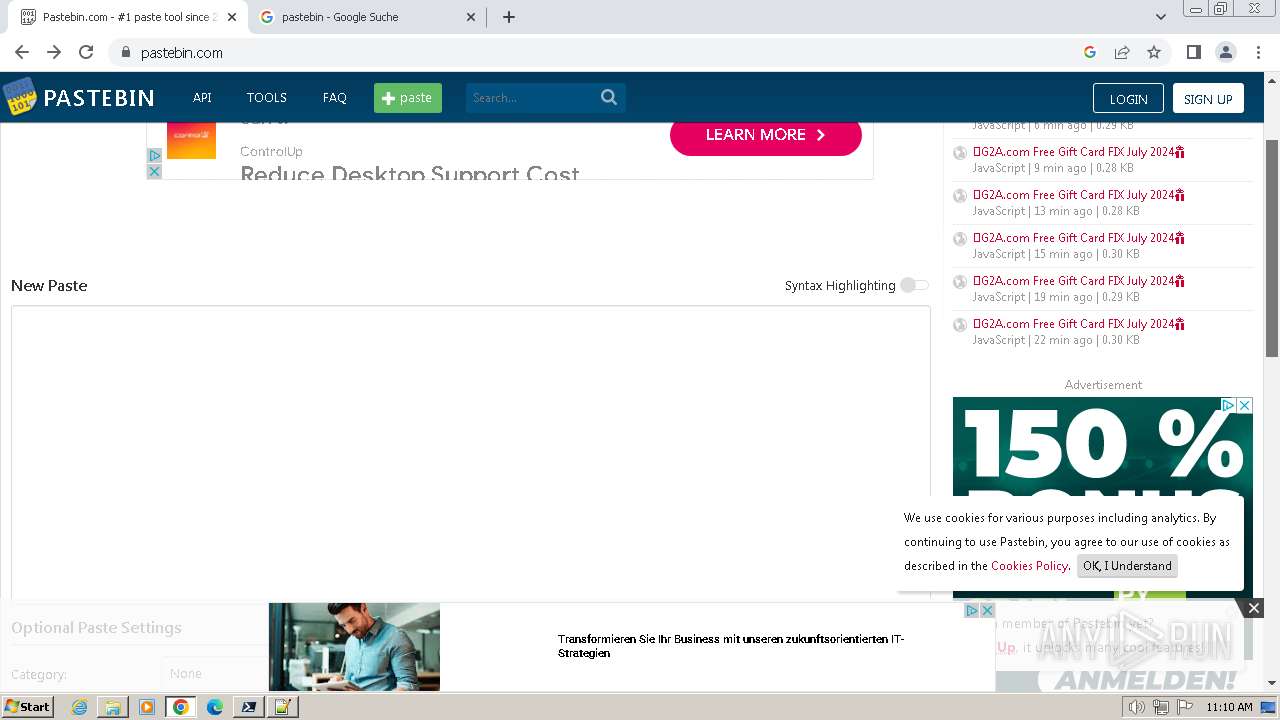The height and width of the screenshot is (720, 1280).
Task: Open the FAQ menu item
Action: click(x=335, y=98)
